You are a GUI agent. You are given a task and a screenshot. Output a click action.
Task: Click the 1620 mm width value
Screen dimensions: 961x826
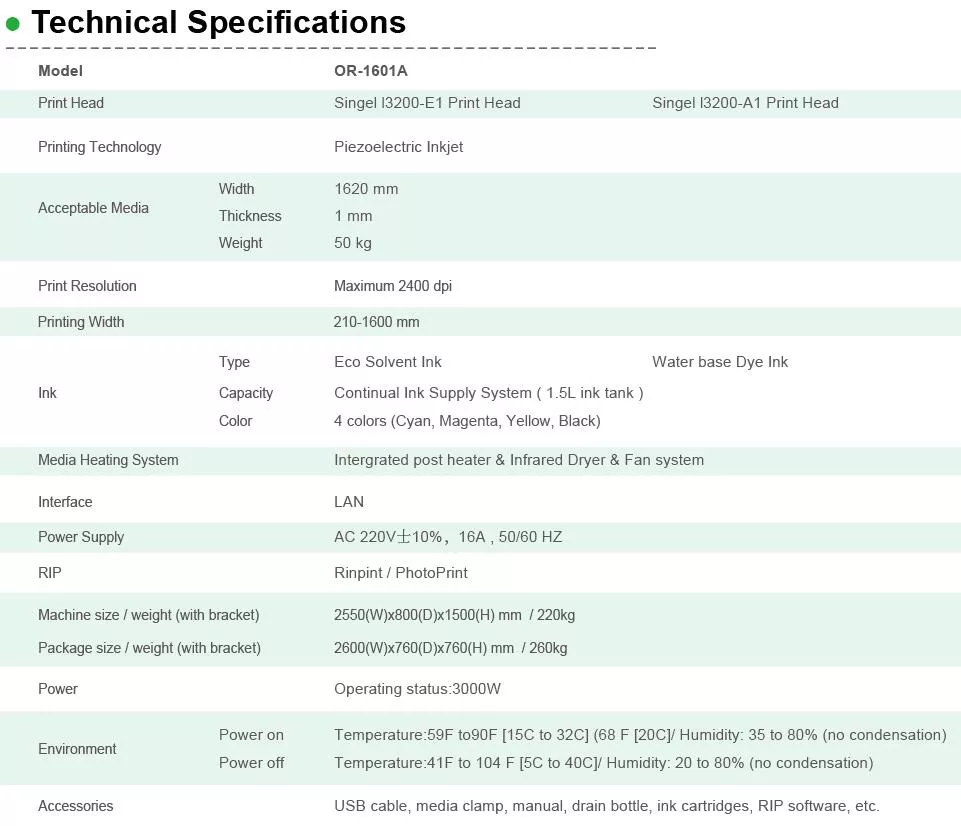click(x=366, y=189)
